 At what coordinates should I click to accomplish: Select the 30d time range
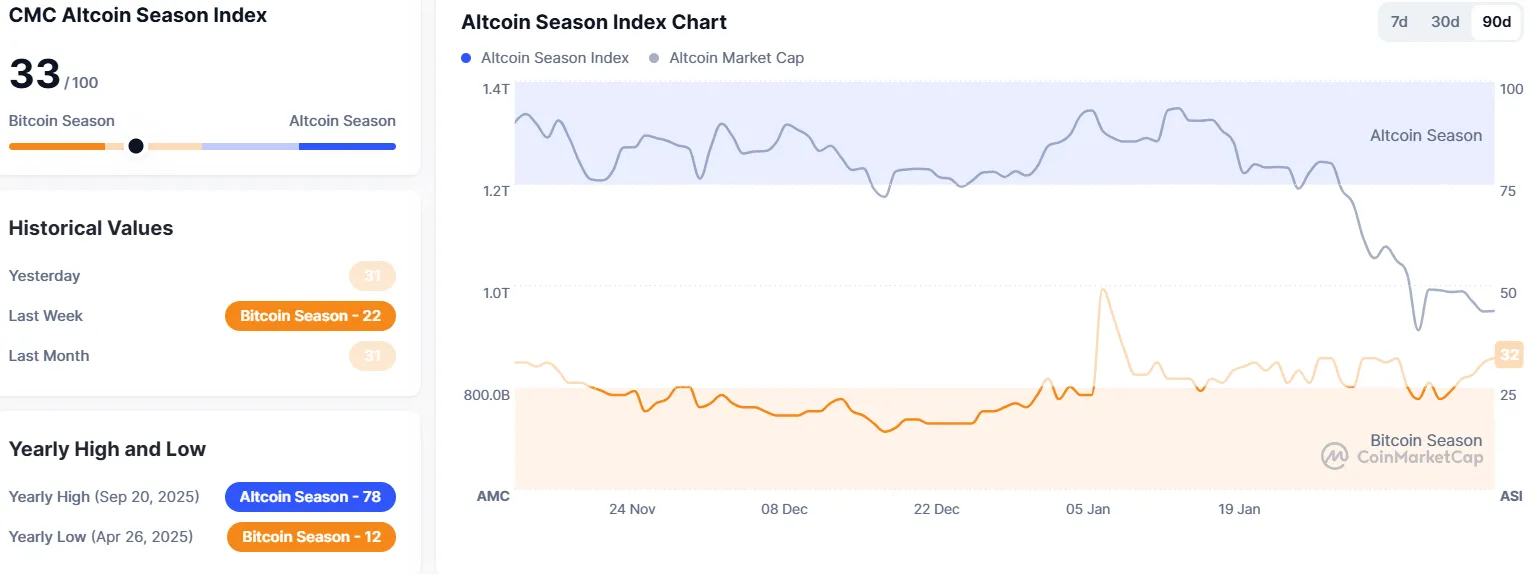pyautogui.click(x=1445, y=22)
